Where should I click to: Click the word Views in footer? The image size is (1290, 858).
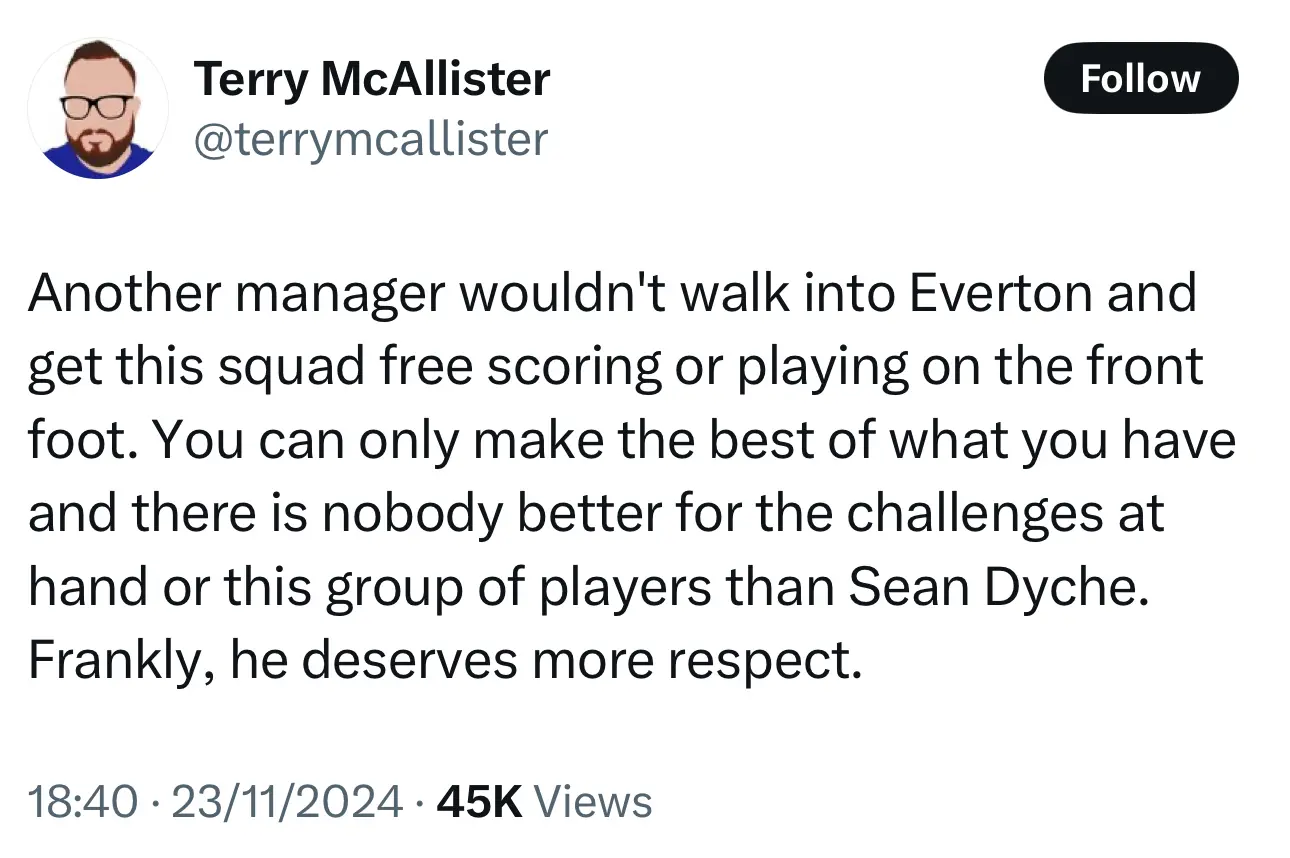click(x=593, y=802)
